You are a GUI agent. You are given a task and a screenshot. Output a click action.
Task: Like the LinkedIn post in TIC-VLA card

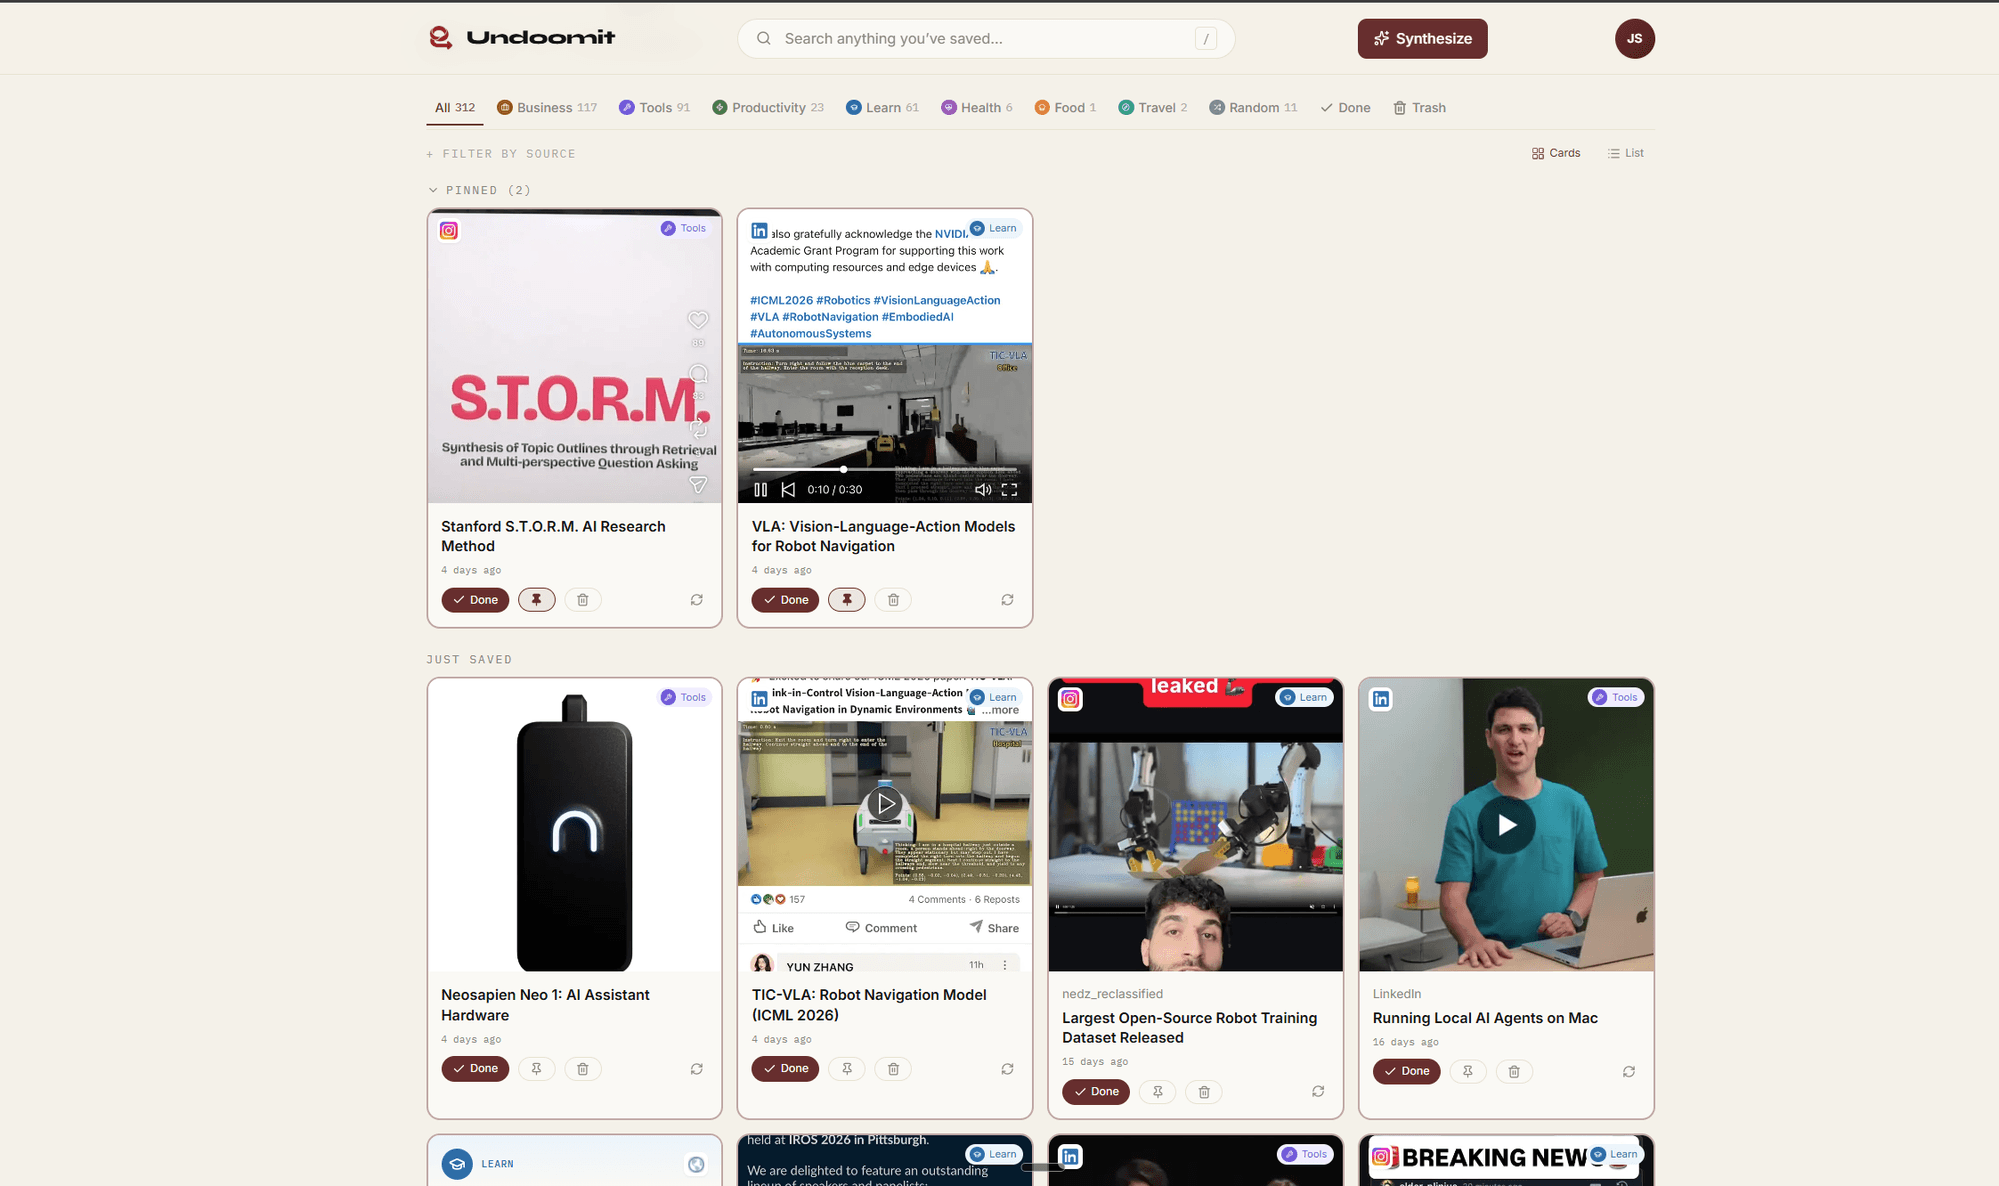(x=773, y=928)
